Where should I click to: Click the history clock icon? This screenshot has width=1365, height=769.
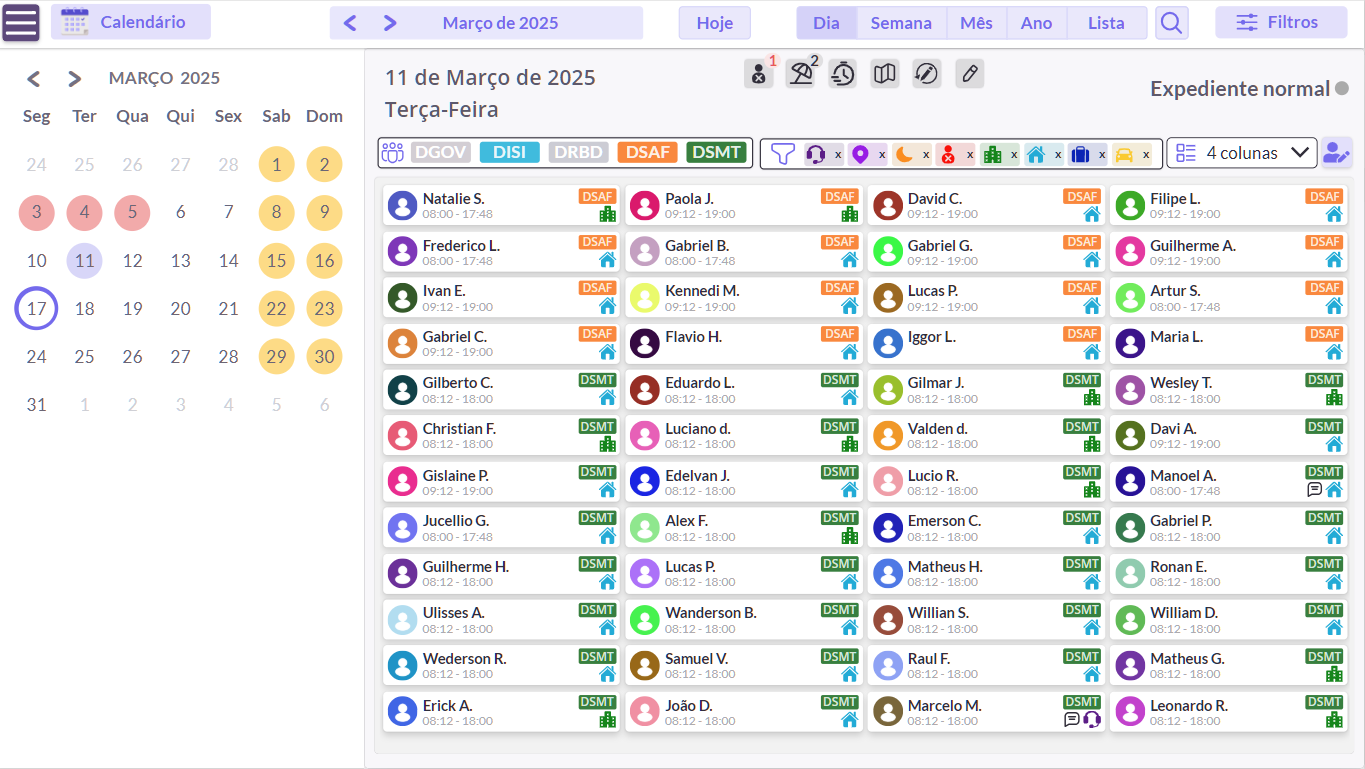[x=843, y=73]
